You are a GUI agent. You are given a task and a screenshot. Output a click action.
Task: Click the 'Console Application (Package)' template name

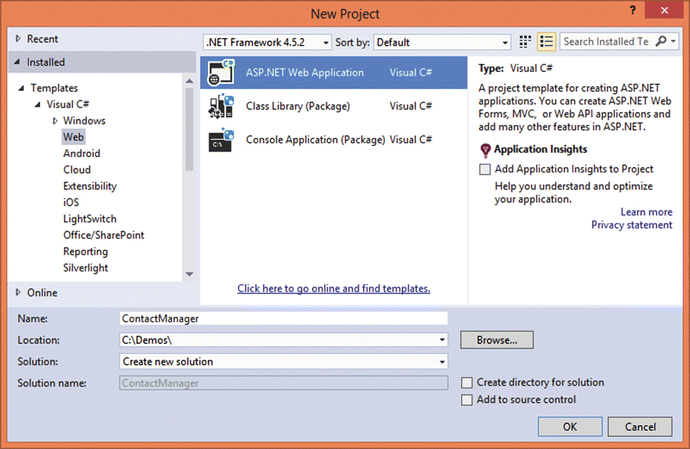point(315,140)
